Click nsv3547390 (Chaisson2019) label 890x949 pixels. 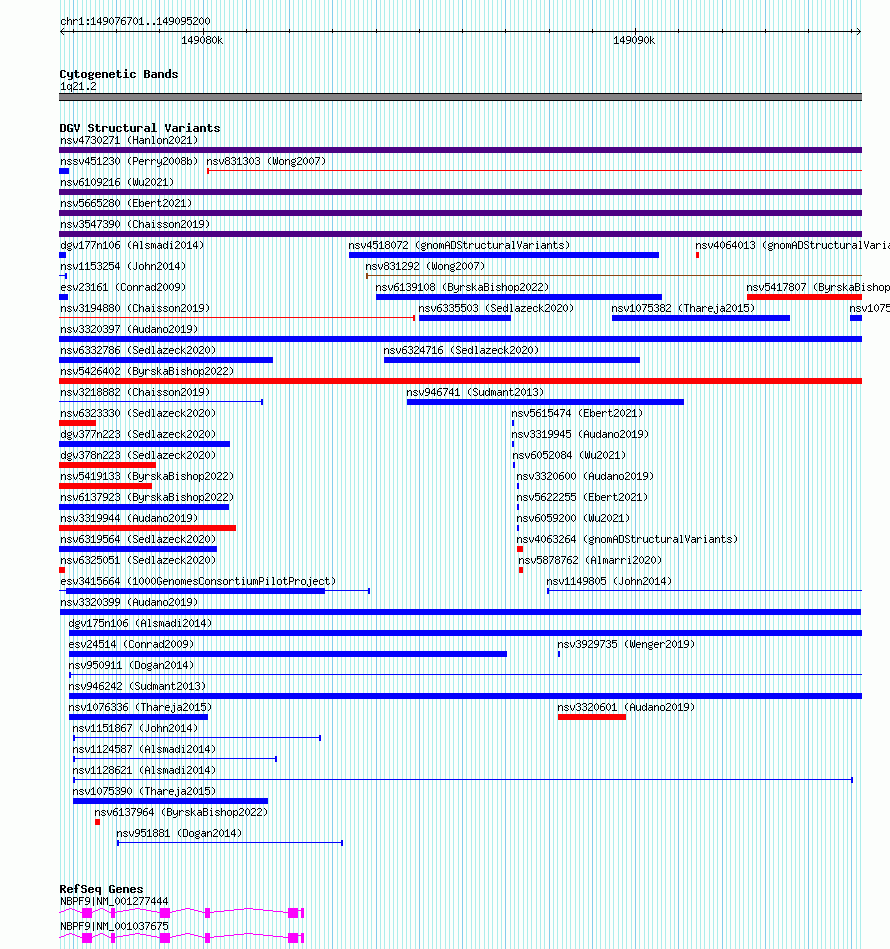pos(135,225)
